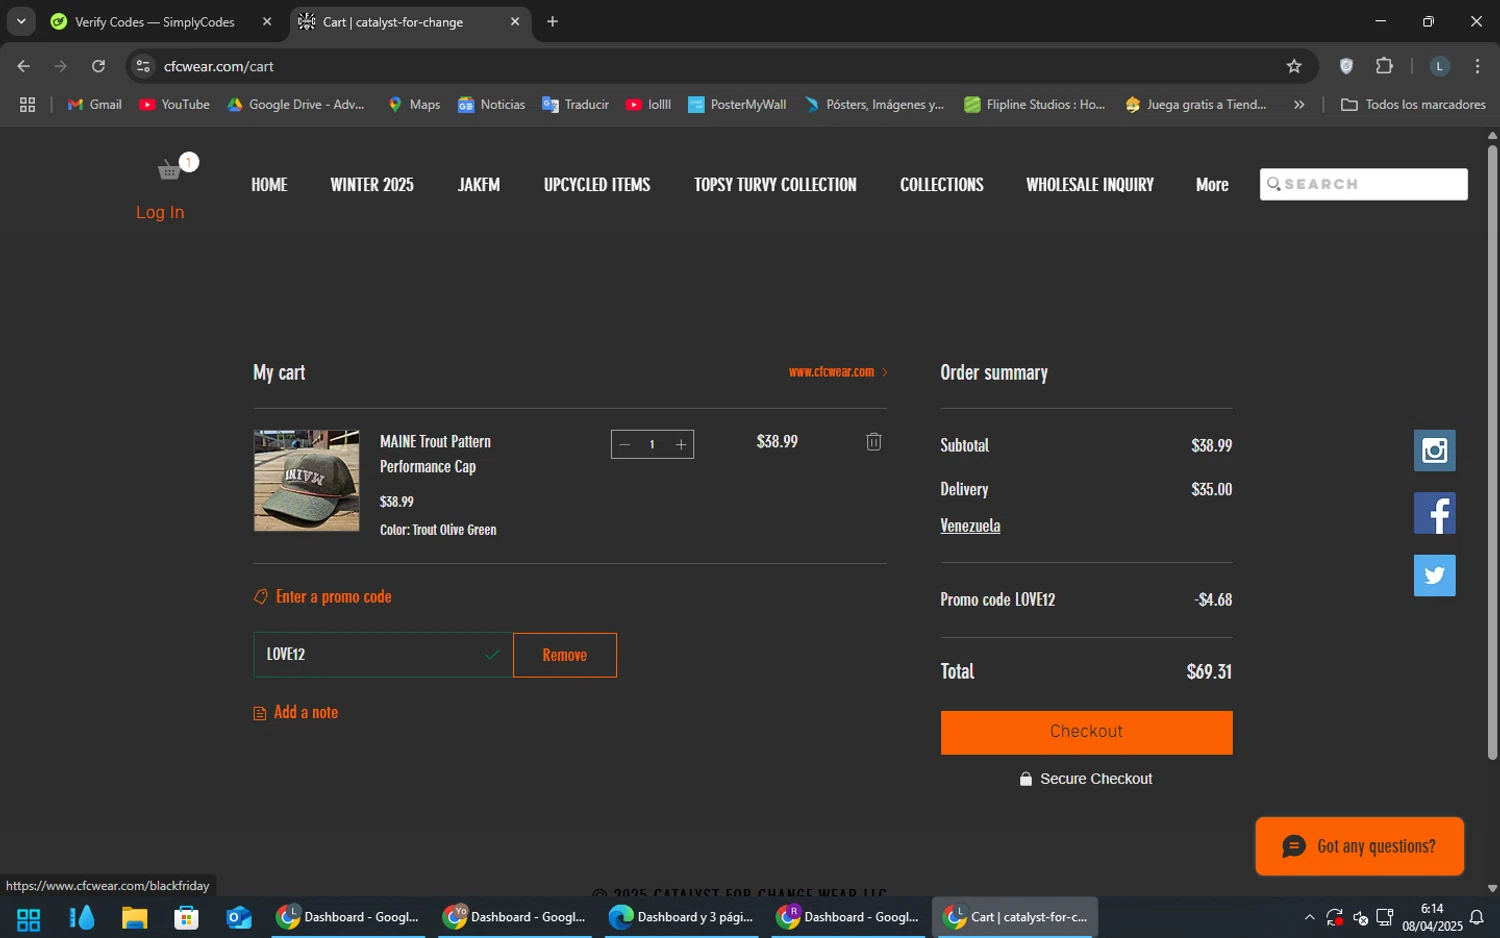Screen dimensions: 1500x938
Task: Open PosterMyWall bookmark
Action: click(x=737, y=104)
